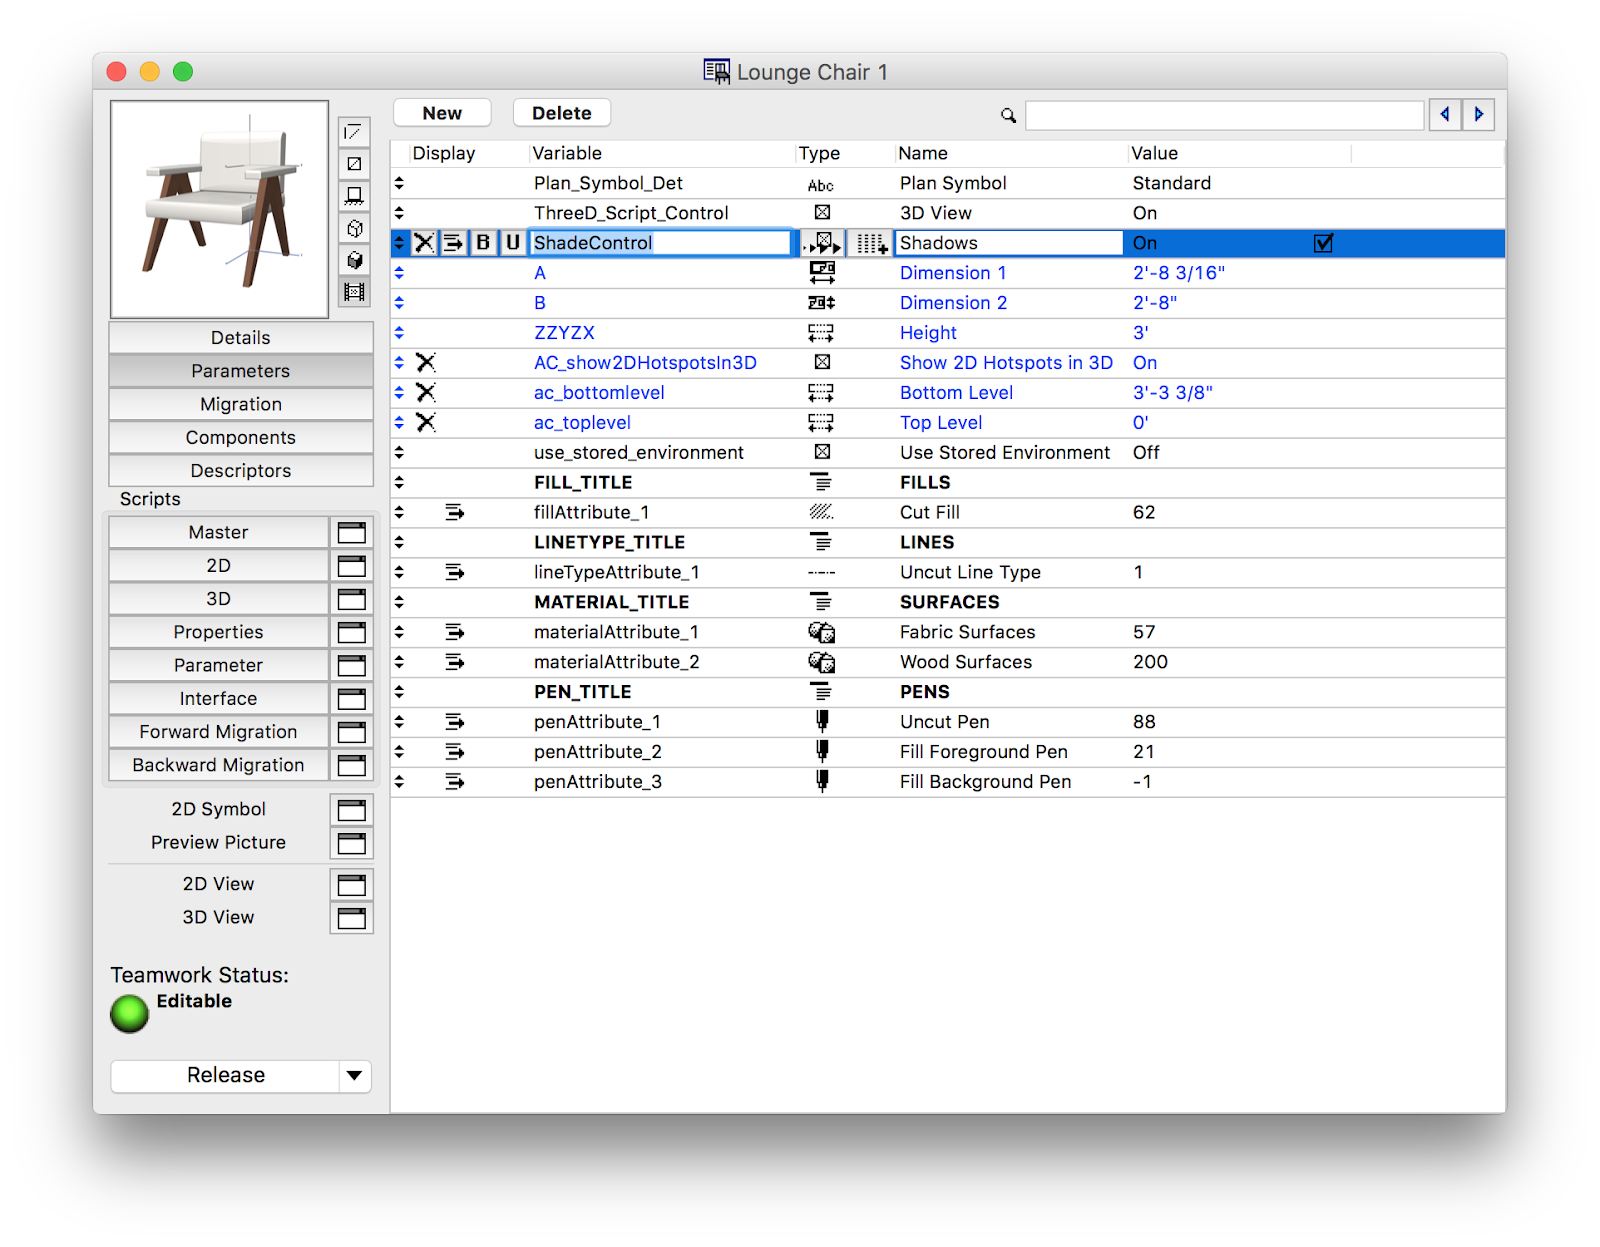1600x1247 pixels.
Task: Open the type selector for ShadeControl
Action: point(822,243)
